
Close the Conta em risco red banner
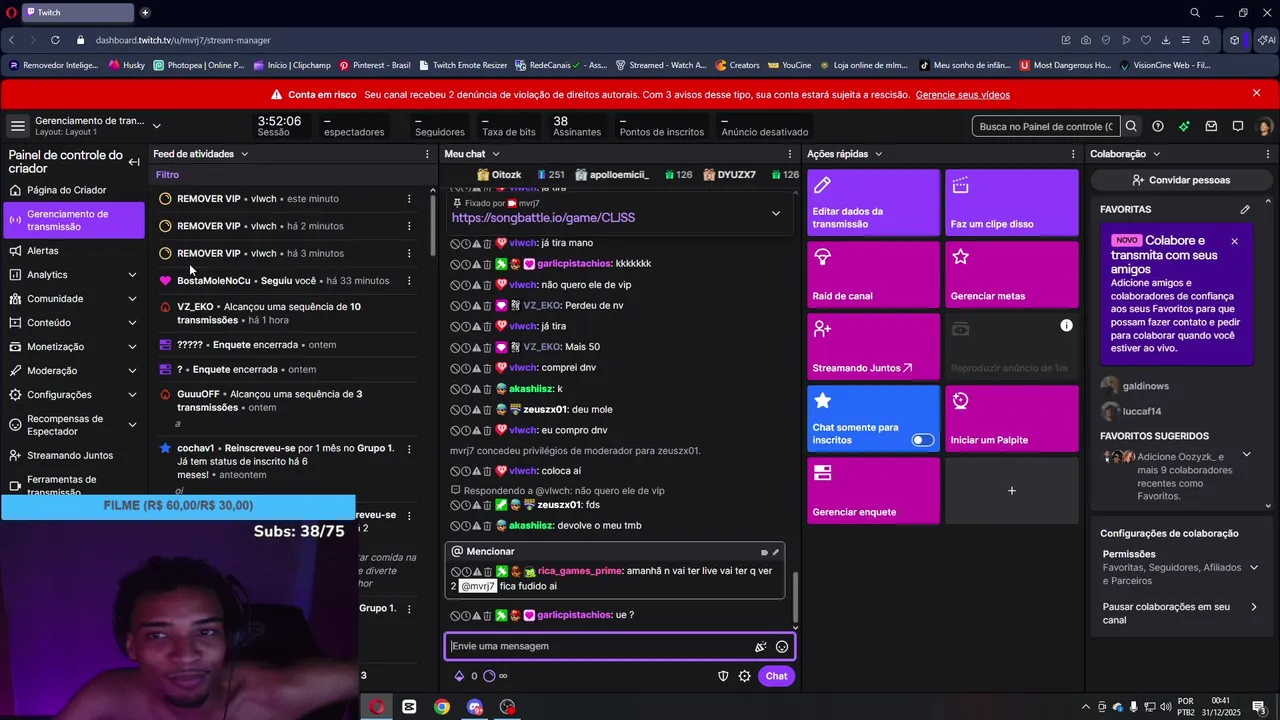point(1257,93)
